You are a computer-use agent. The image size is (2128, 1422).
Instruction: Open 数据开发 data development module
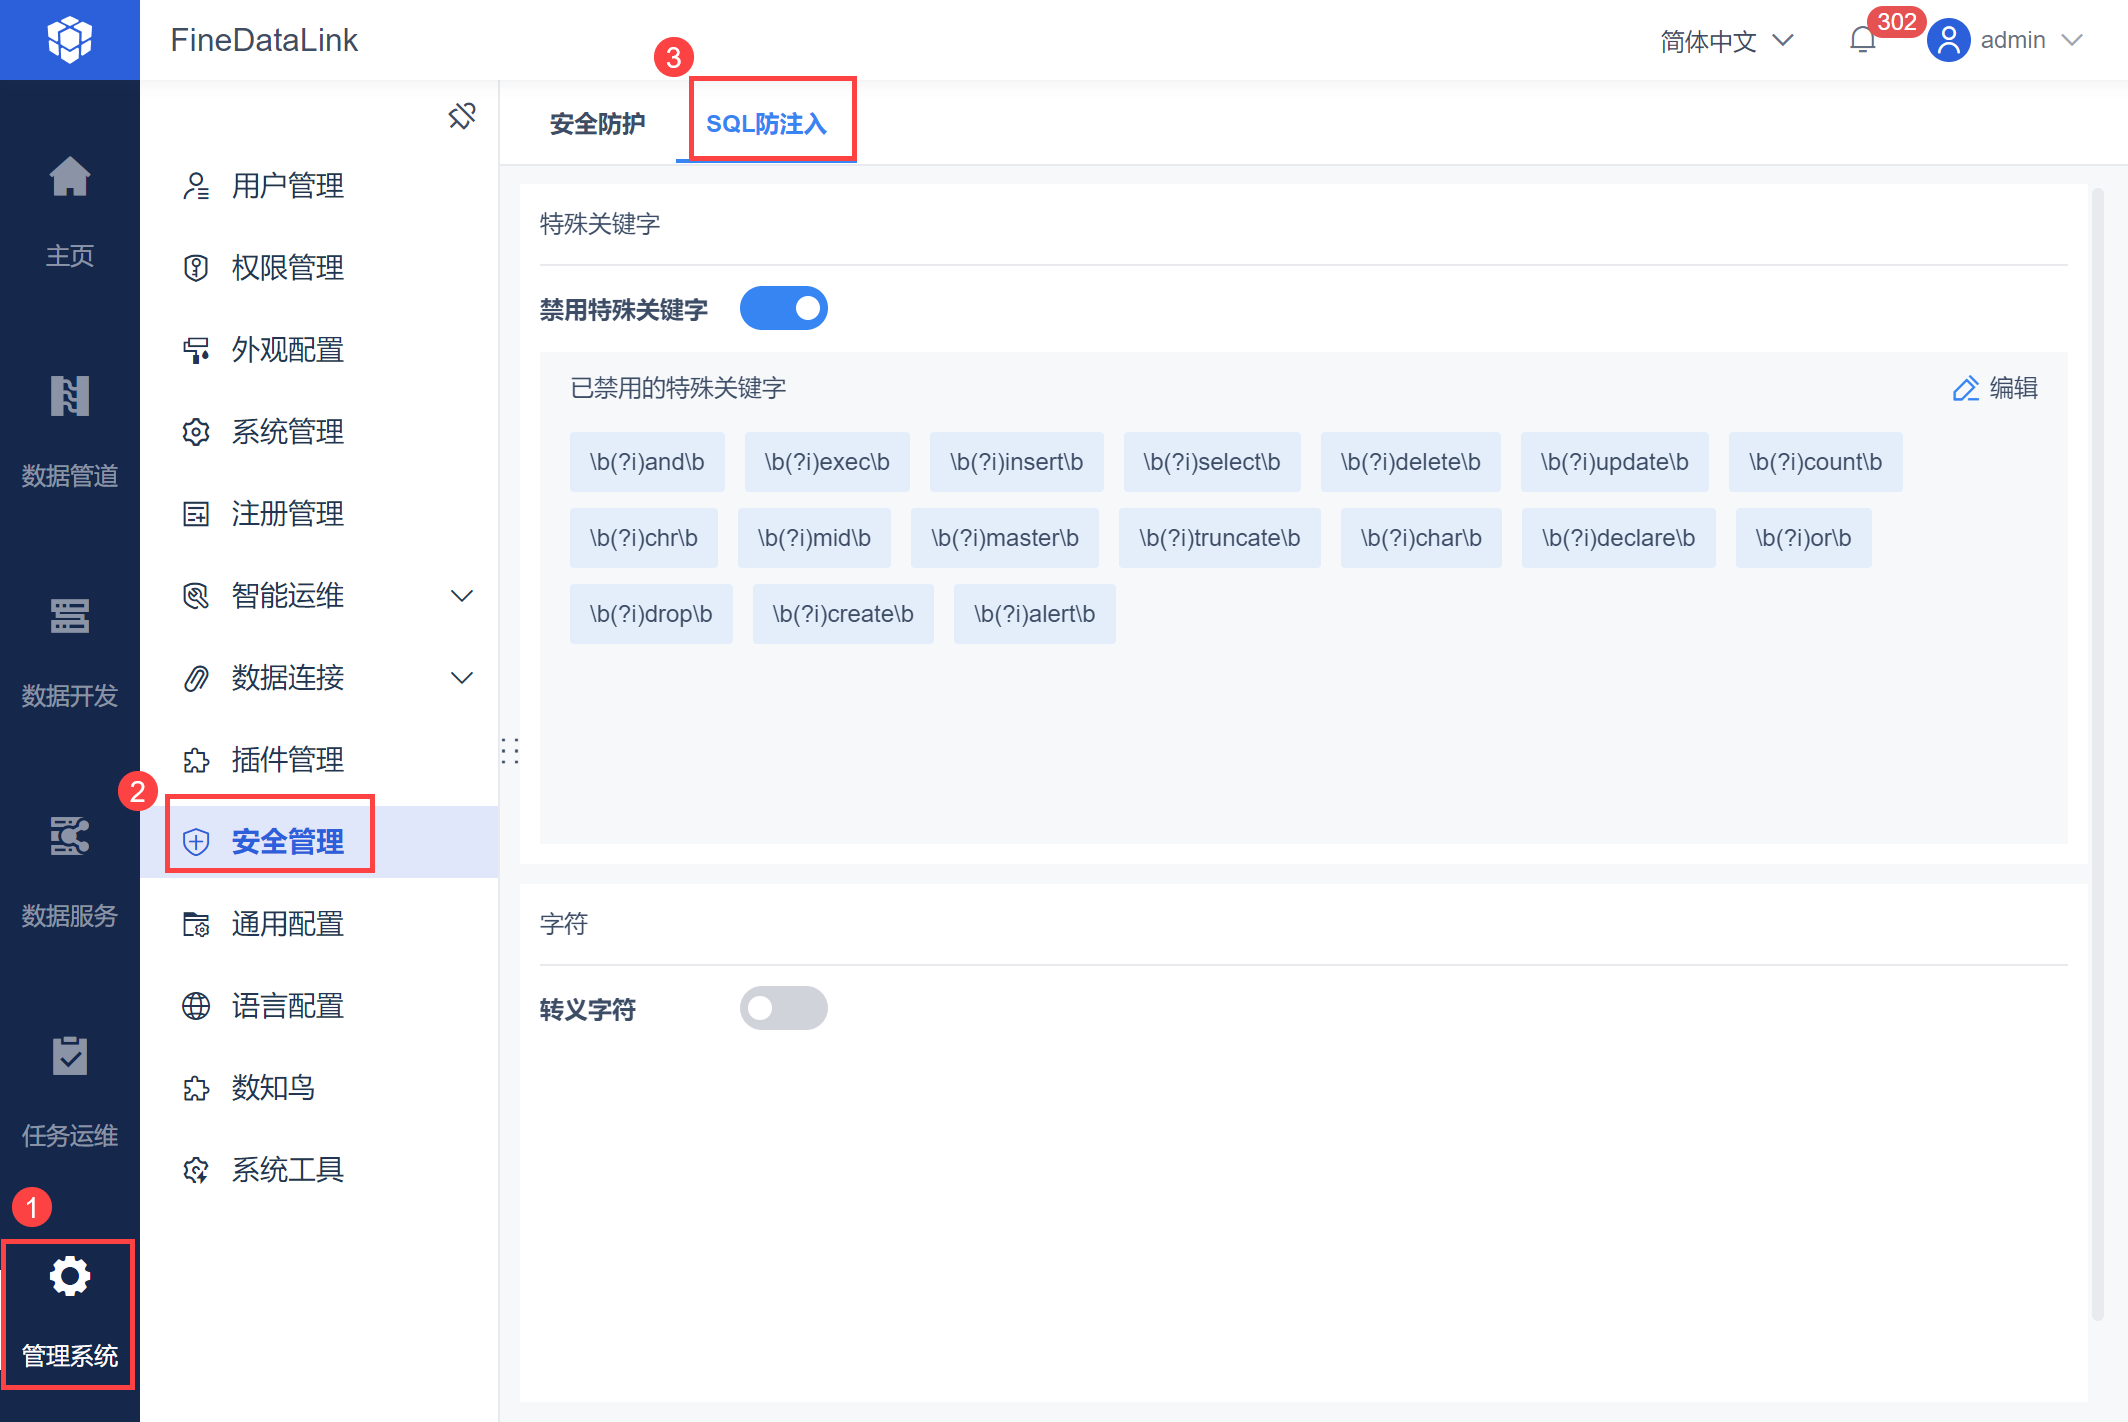(x=69, y=618)
